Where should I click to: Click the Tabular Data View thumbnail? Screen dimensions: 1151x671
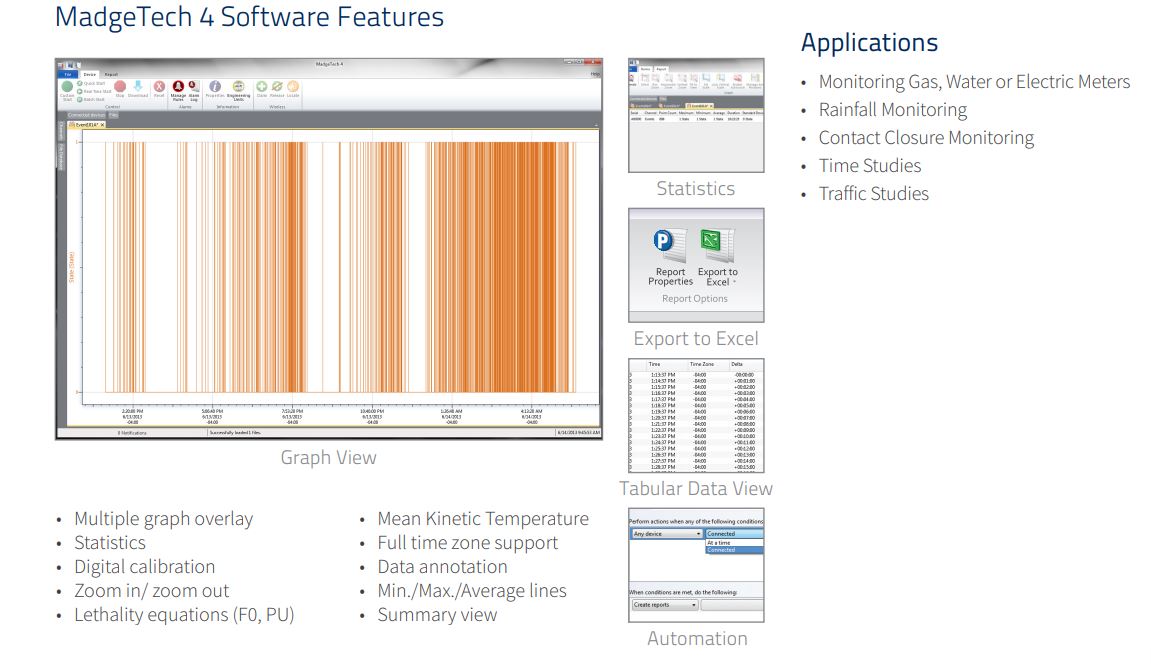click(x=696, y=416)
